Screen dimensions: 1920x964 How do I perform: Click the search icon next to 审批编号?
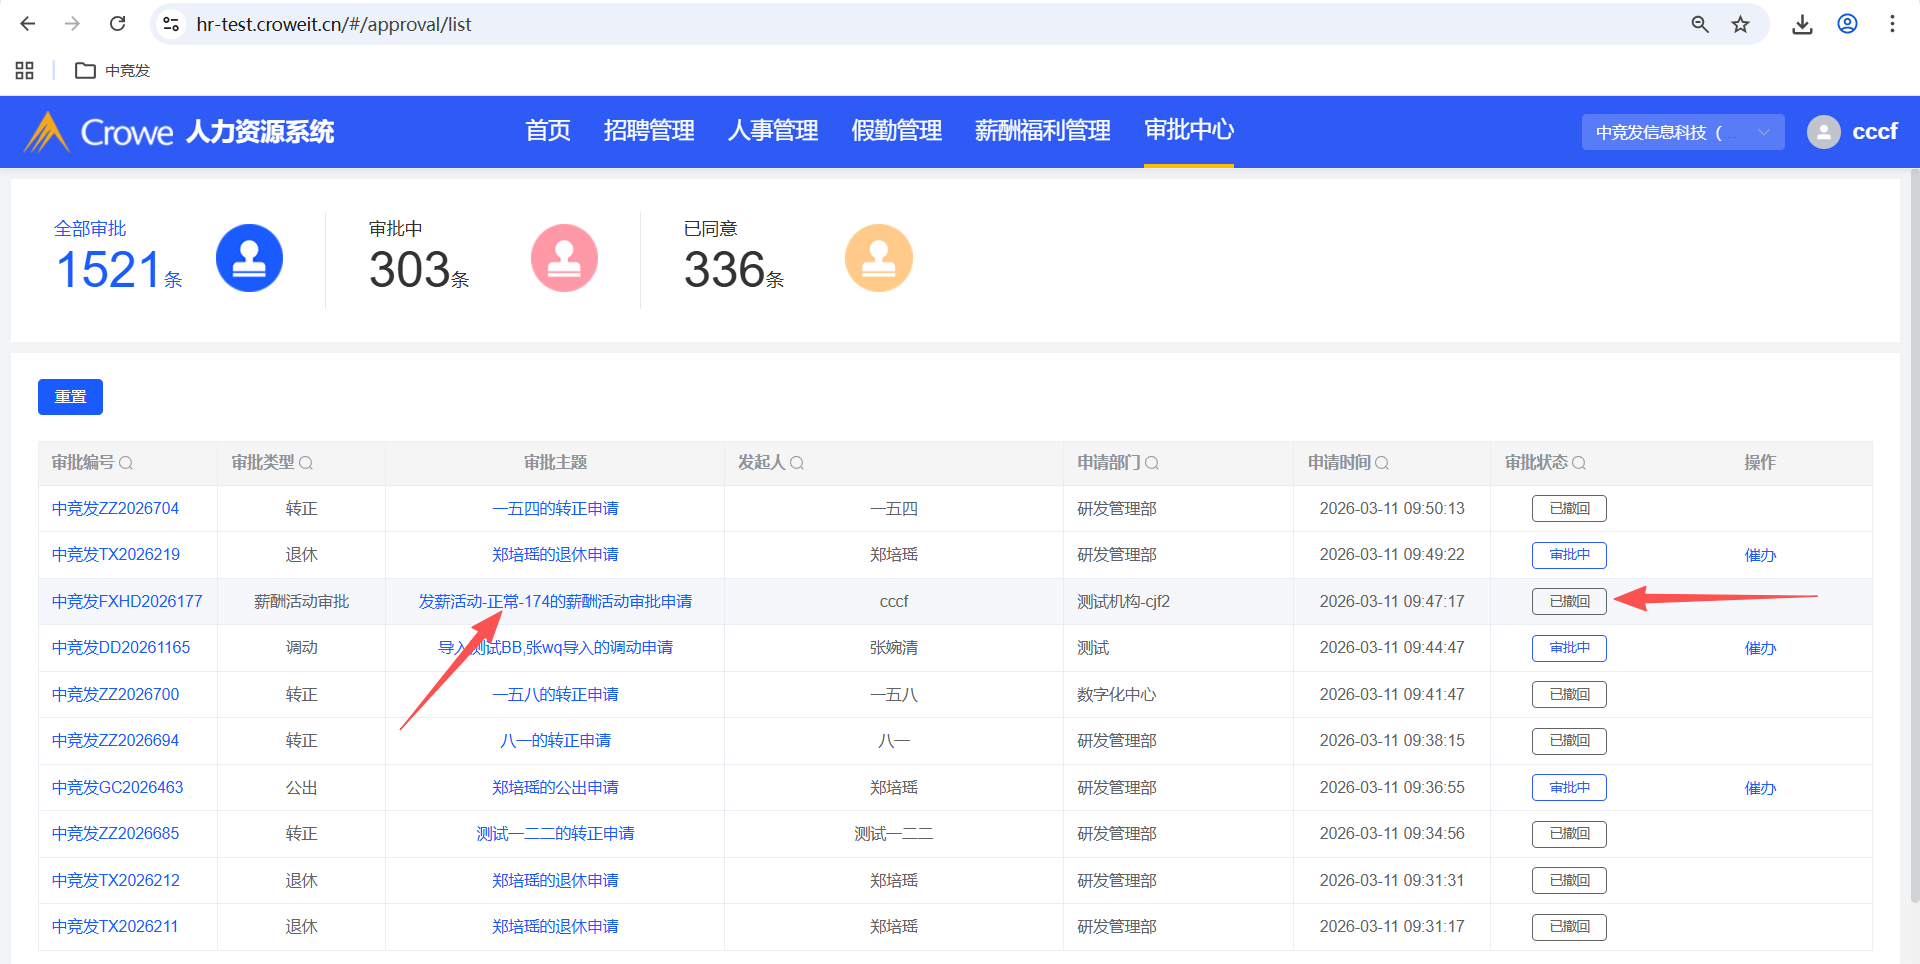tap(126, 463)
